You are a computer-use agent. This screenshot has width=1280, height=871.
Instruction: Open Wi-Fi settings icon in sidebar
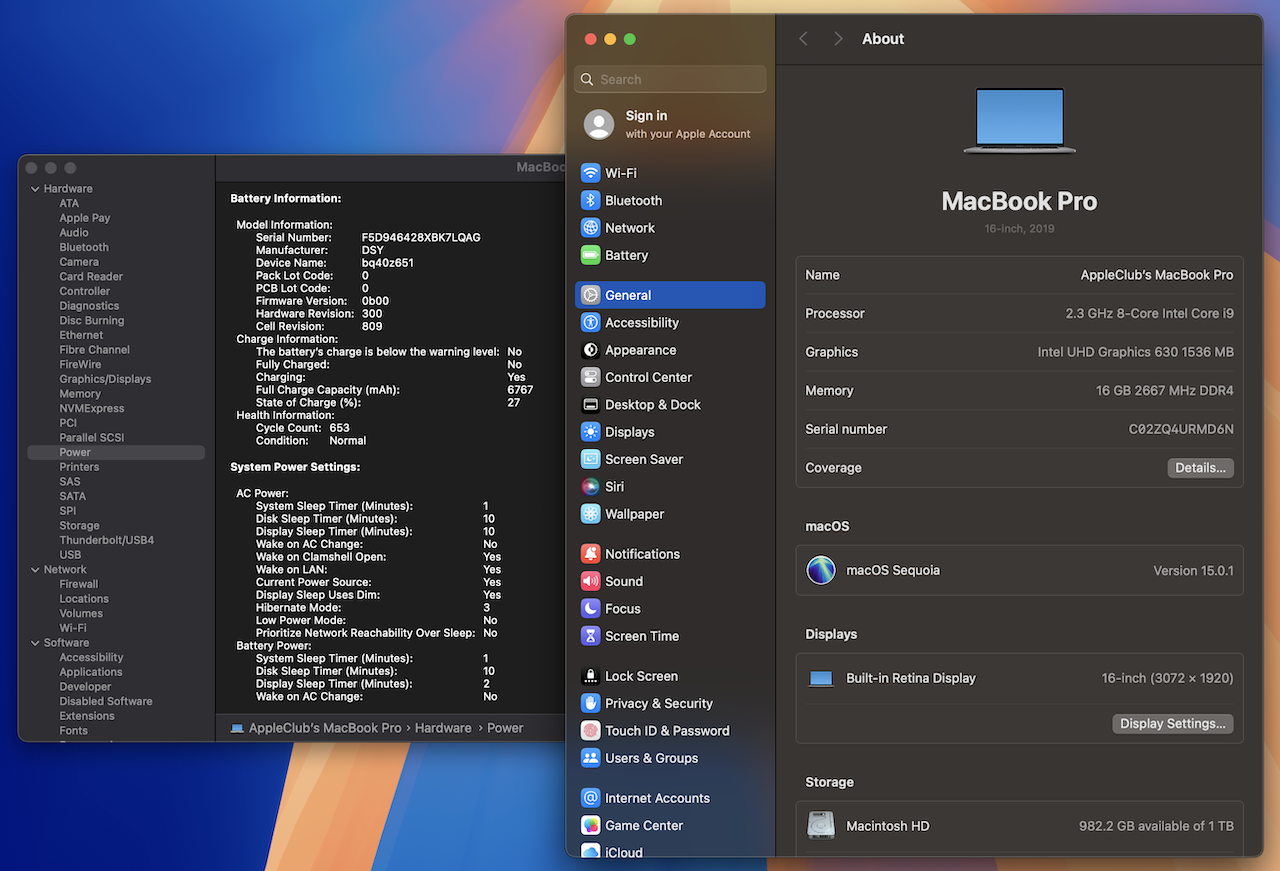pyautogui.click(x=590, y=173)
